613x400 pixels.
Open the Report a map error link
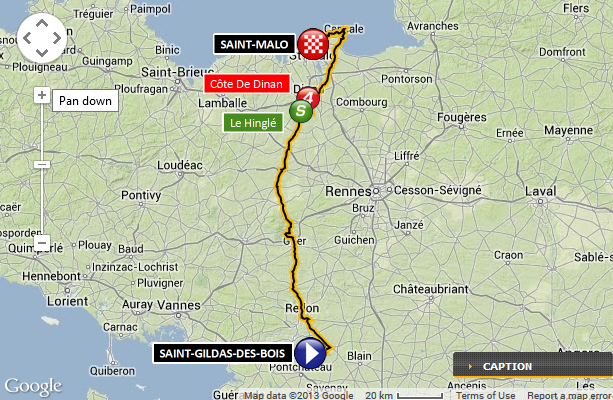(x=569, y=395)
